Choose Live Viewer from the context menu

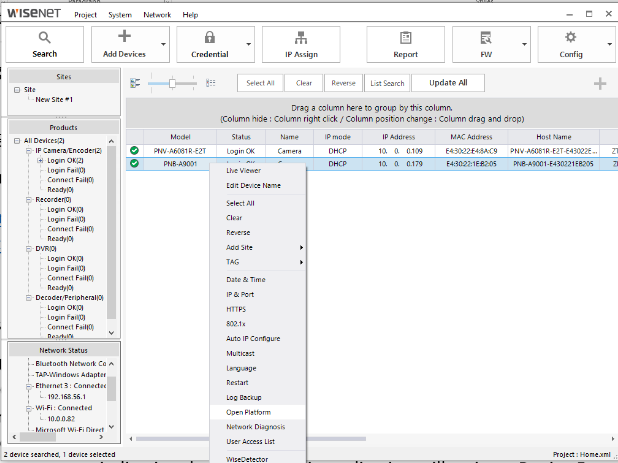click(258, 171)
